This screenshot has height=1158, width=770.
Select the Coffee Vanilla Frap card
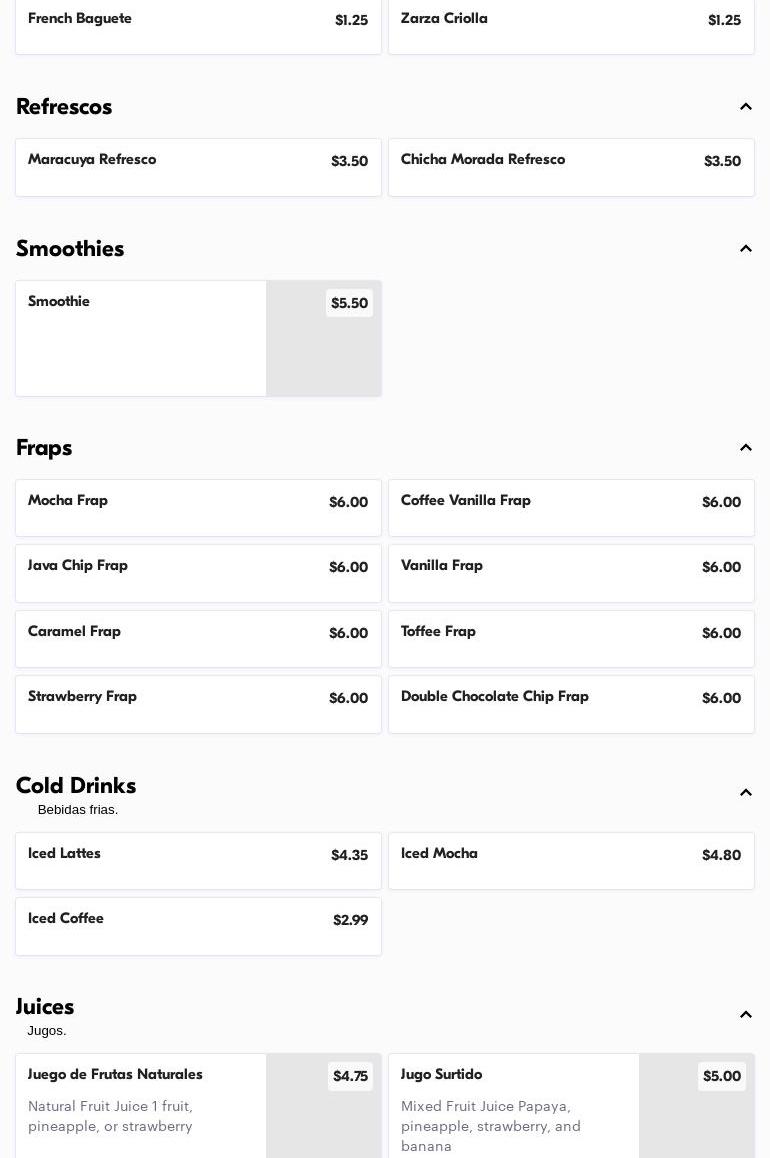pos(571,508)
